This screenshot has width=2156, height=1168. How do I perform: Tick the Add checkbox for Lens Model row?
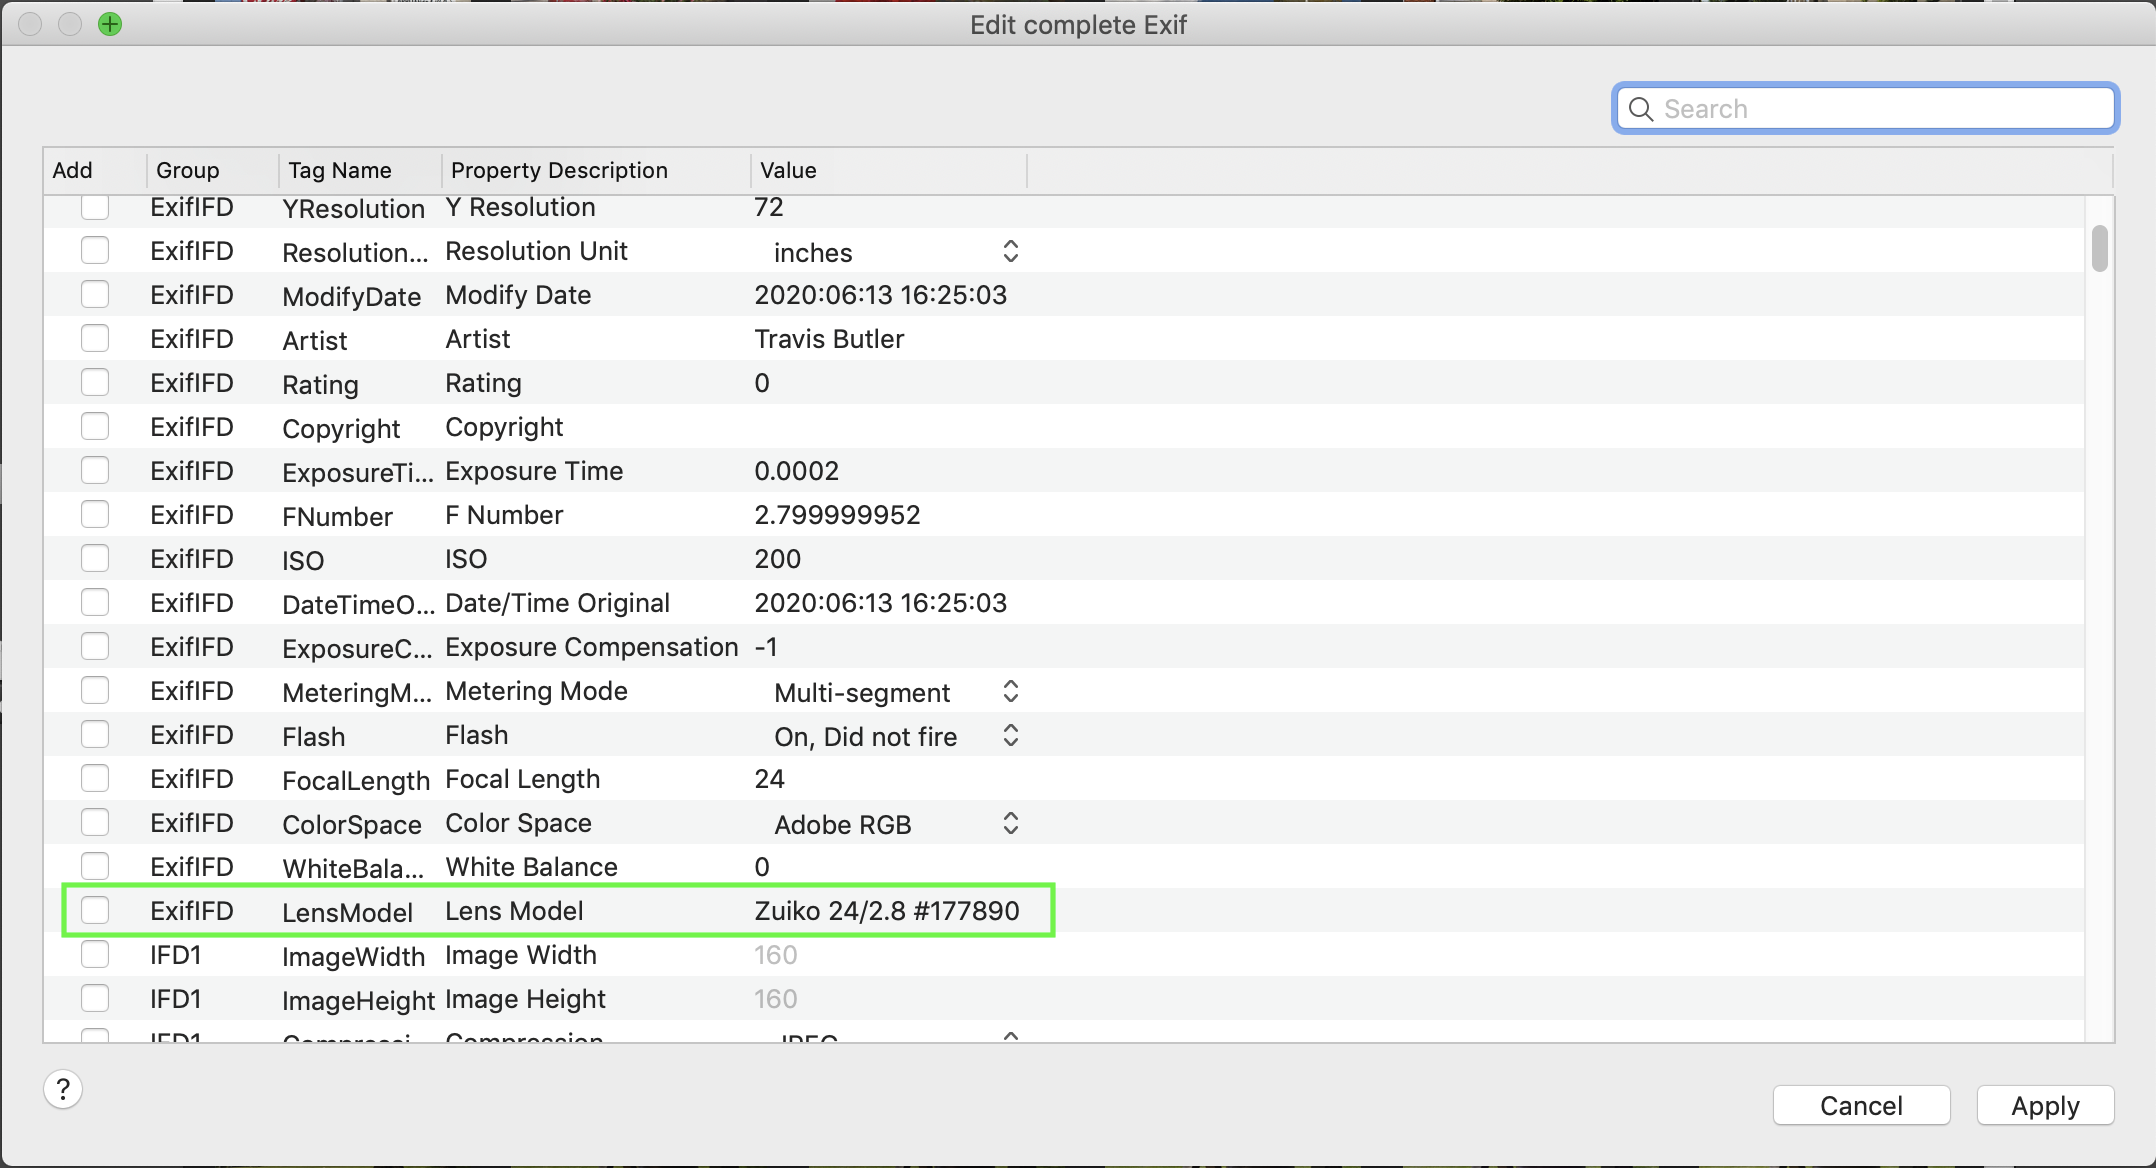[95, 910]
